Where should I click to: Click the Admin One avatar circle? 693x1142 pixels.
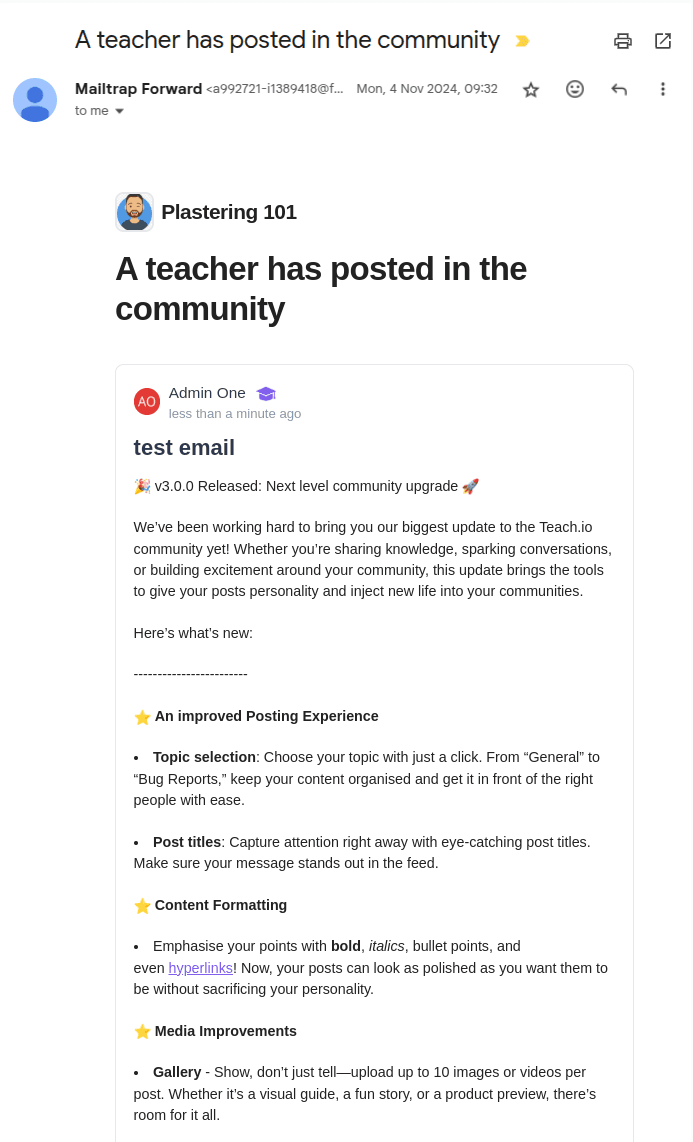(x=147, y=401)
